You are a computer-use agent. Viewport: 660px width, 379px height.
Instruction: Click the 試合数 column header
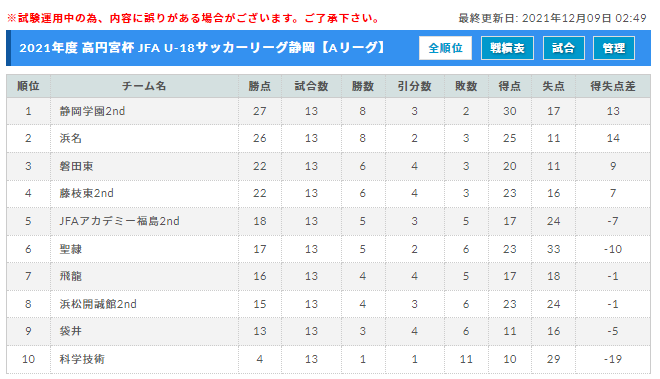(x=311, y=86)
